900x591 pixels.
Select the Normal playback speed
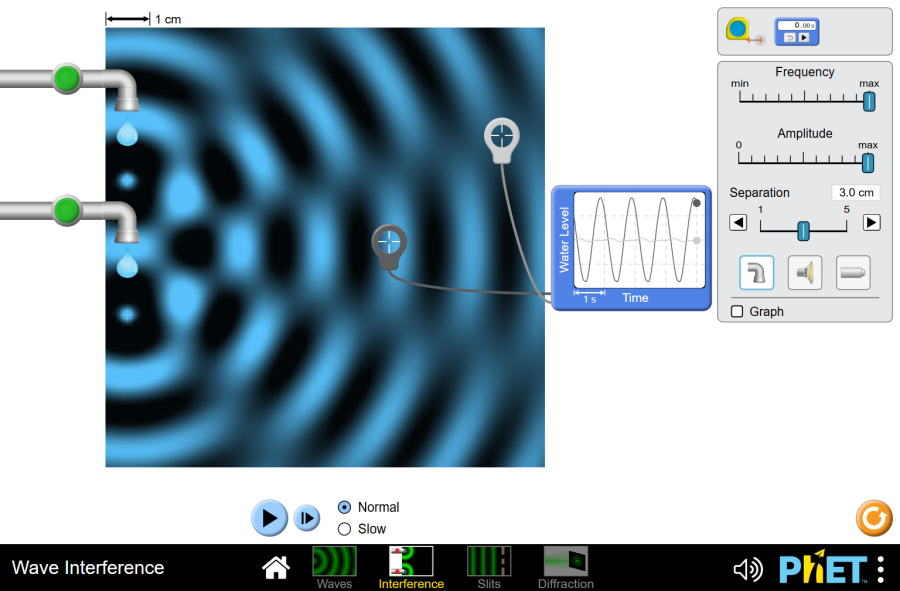pos(344,507)
